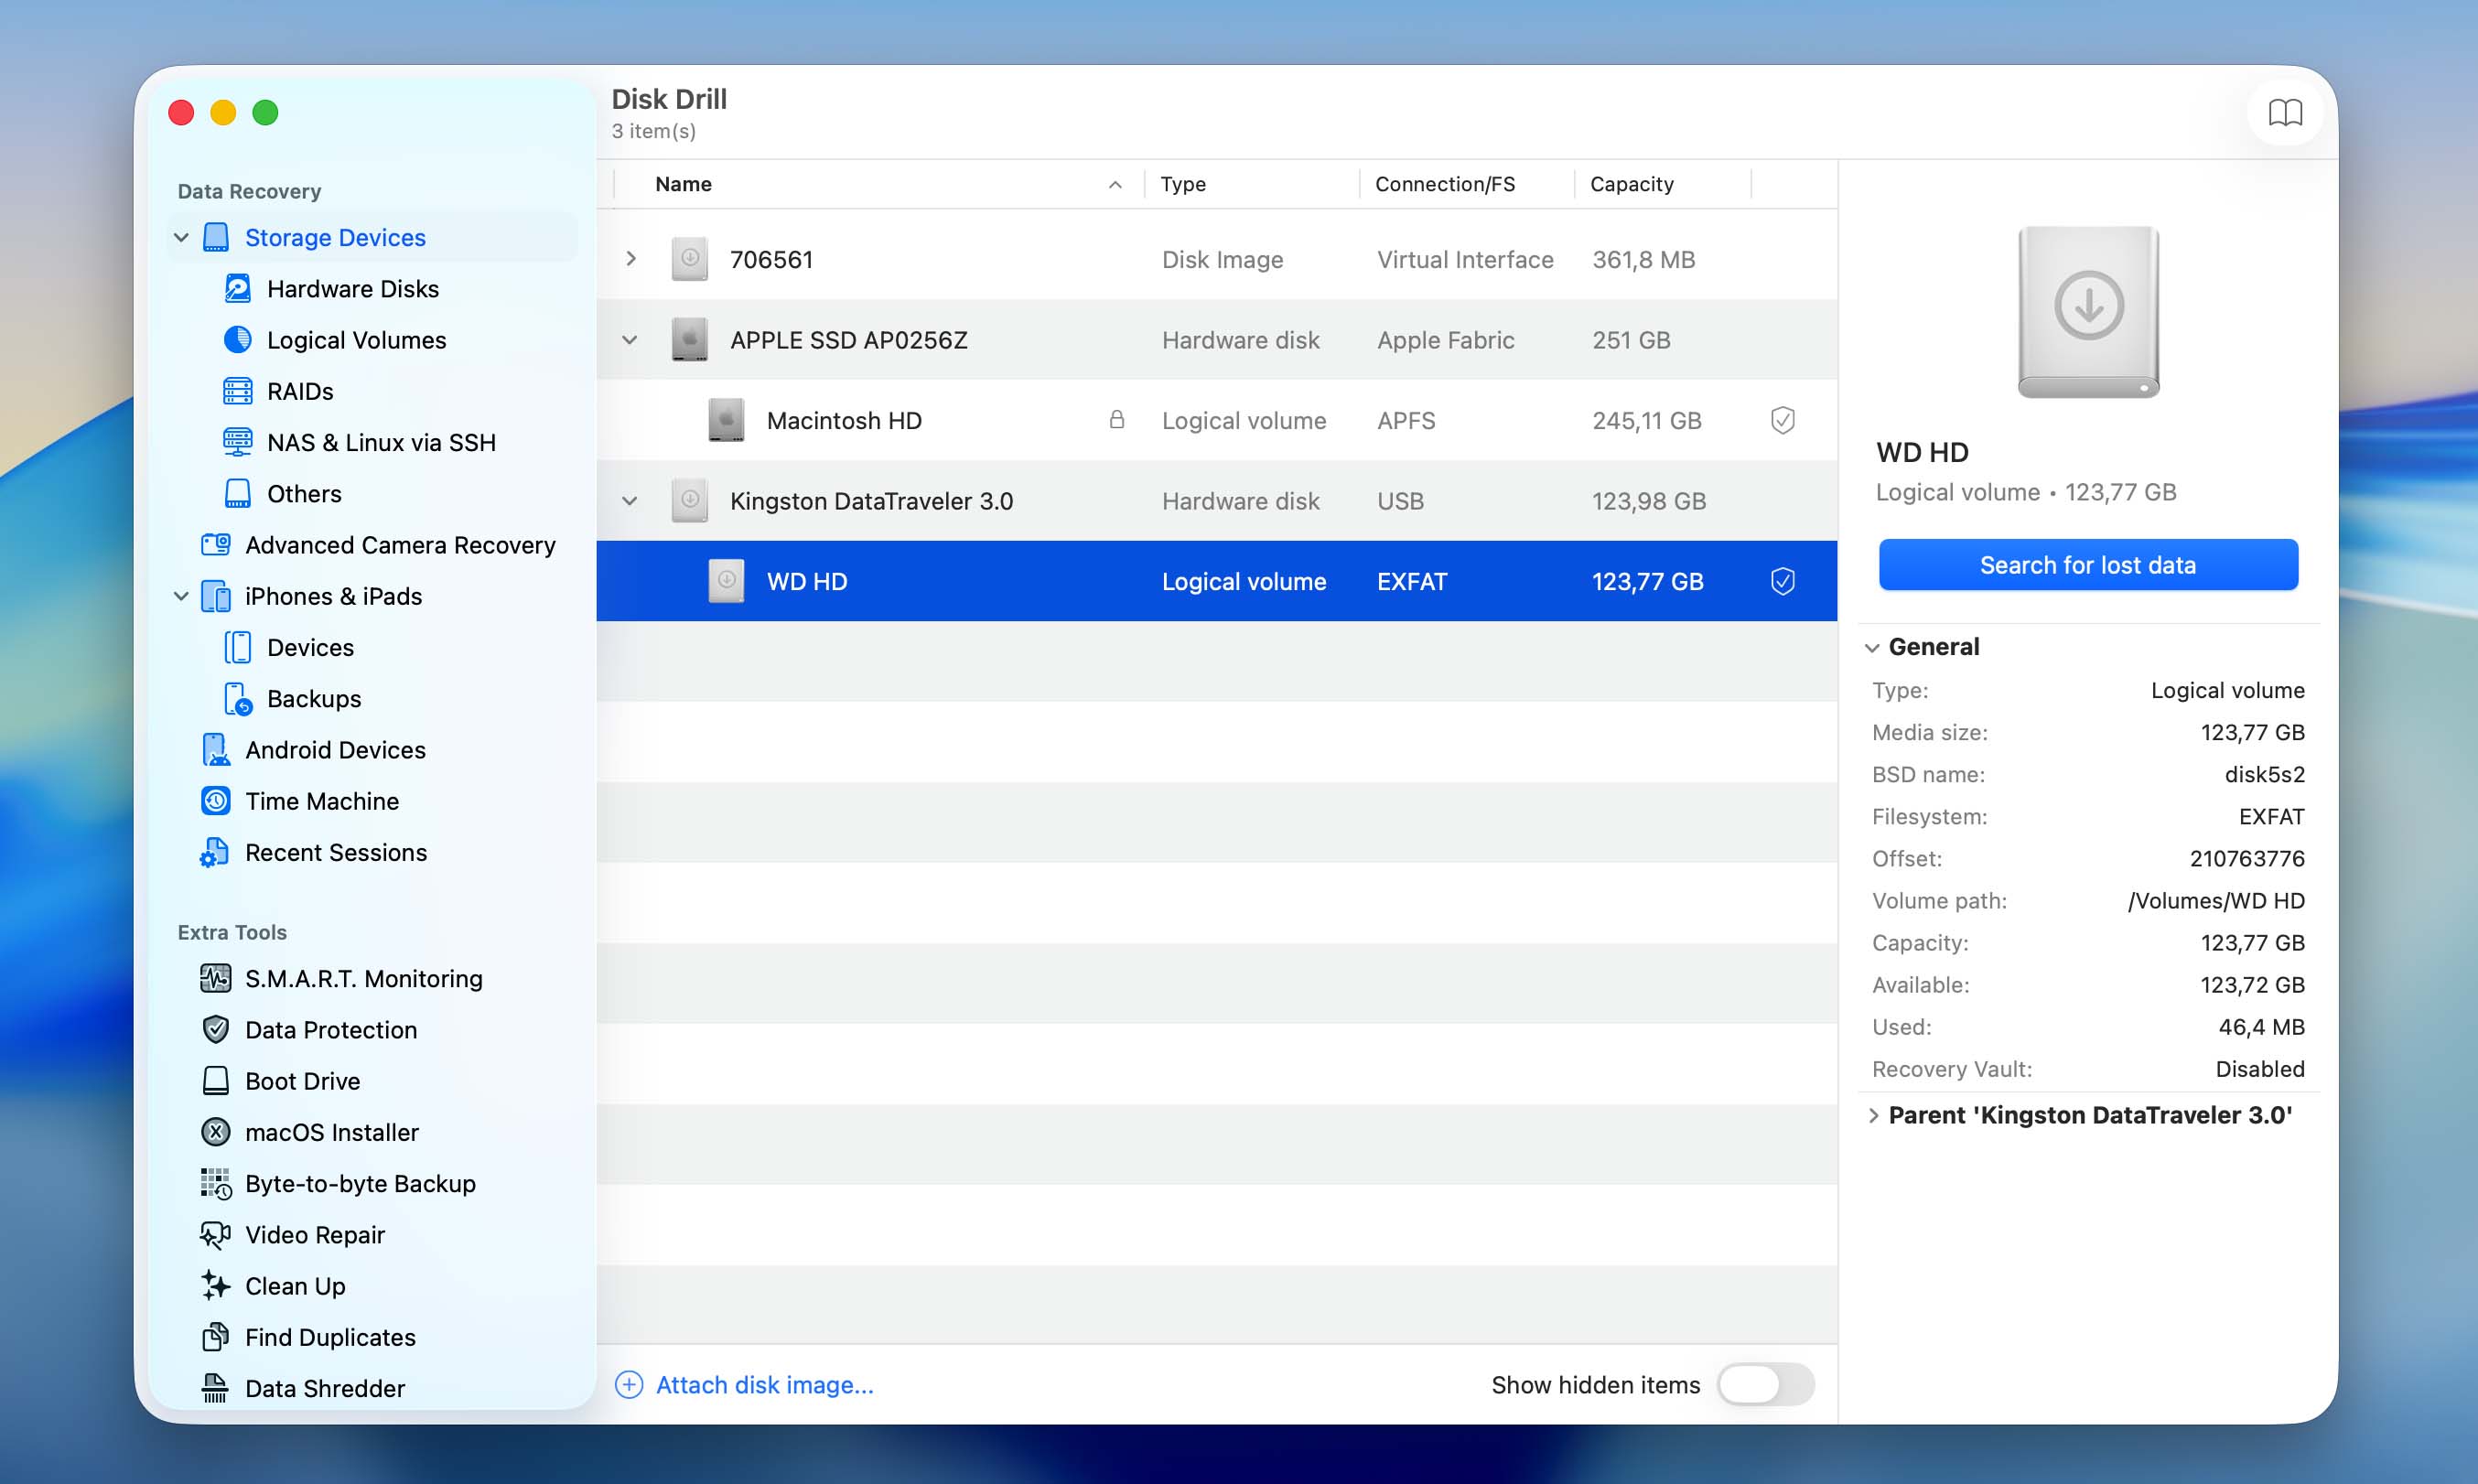This screenshot has width=2478, height=1484.
Task: Collapse the General info section
Action: pyautogui.click(x=1871, y=647)
